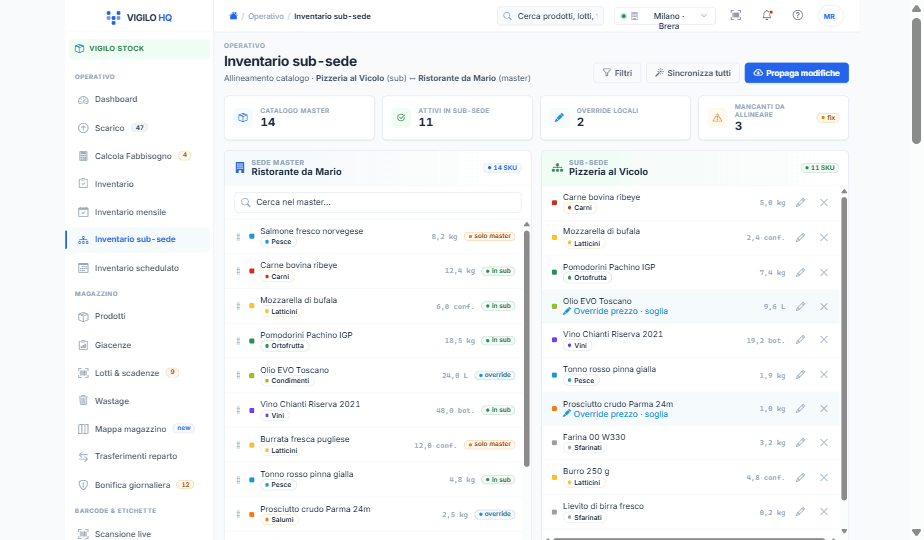Click drag handle of Burrata fresca pugliese

(238, 444)
